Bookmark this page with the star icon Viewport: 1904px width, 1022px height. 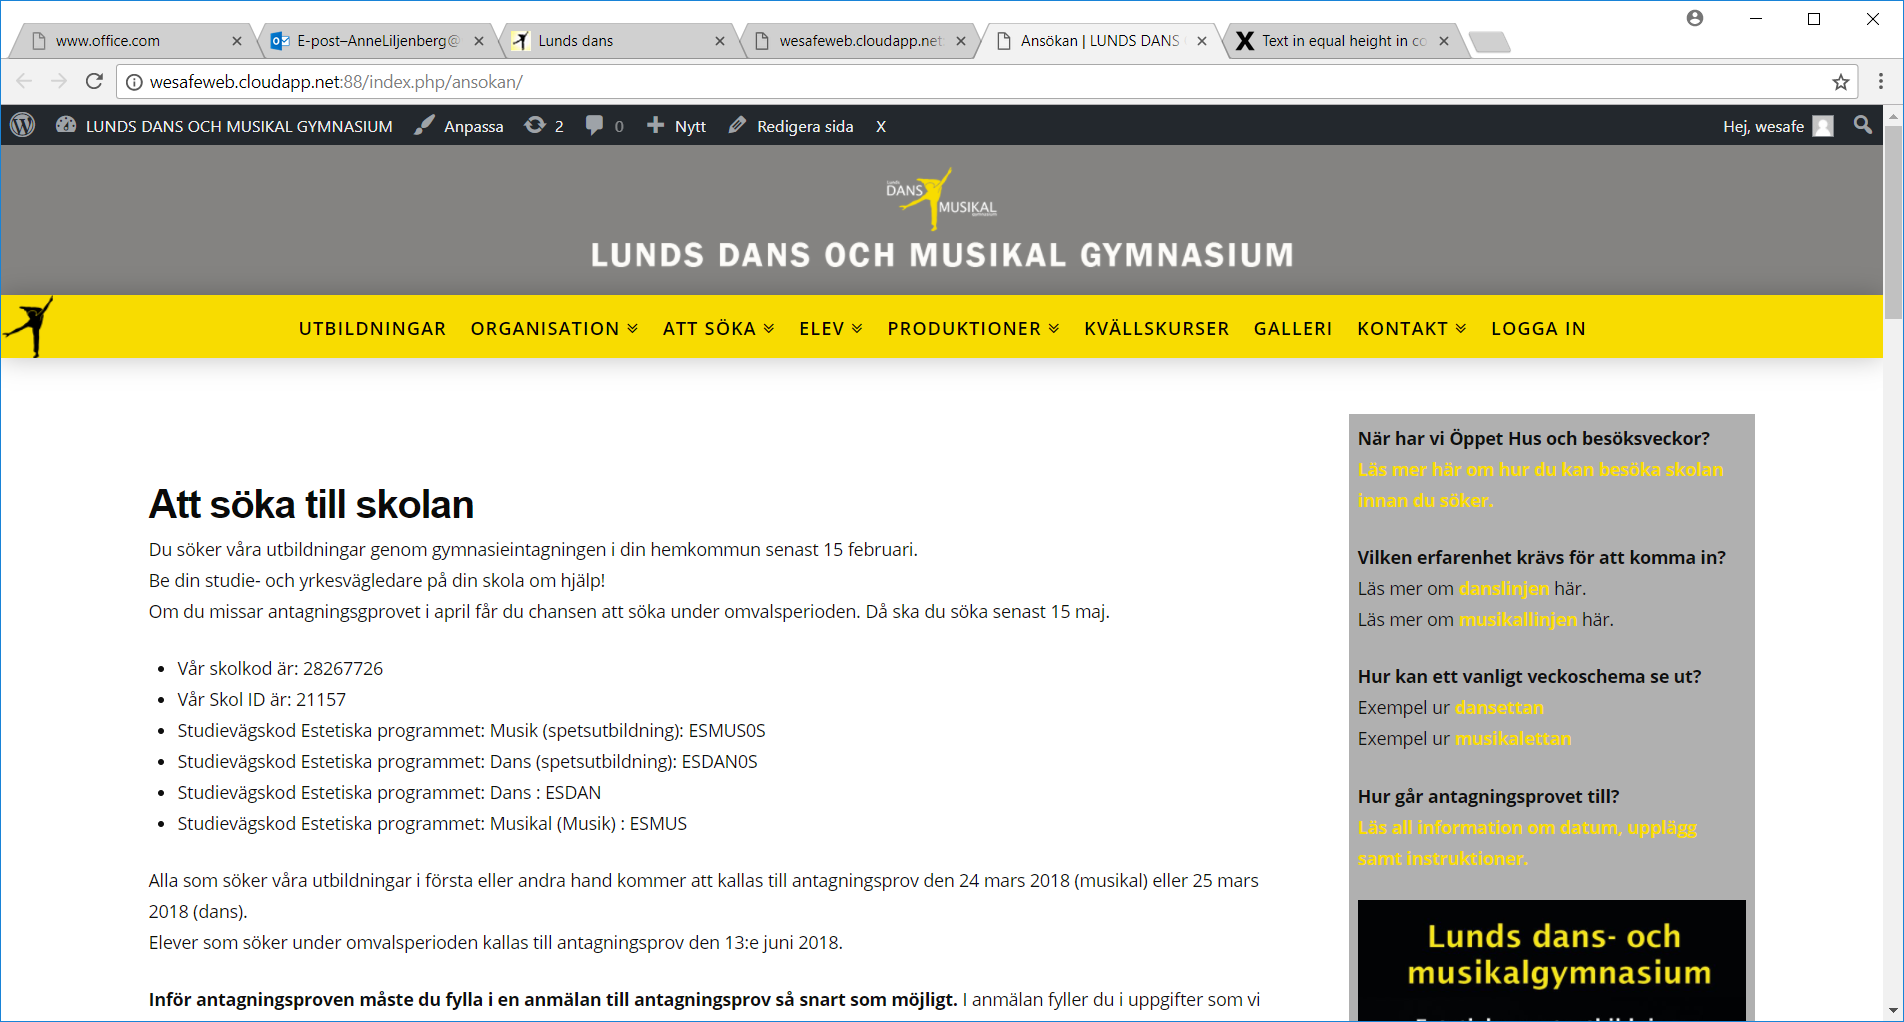coord(1840,82)
